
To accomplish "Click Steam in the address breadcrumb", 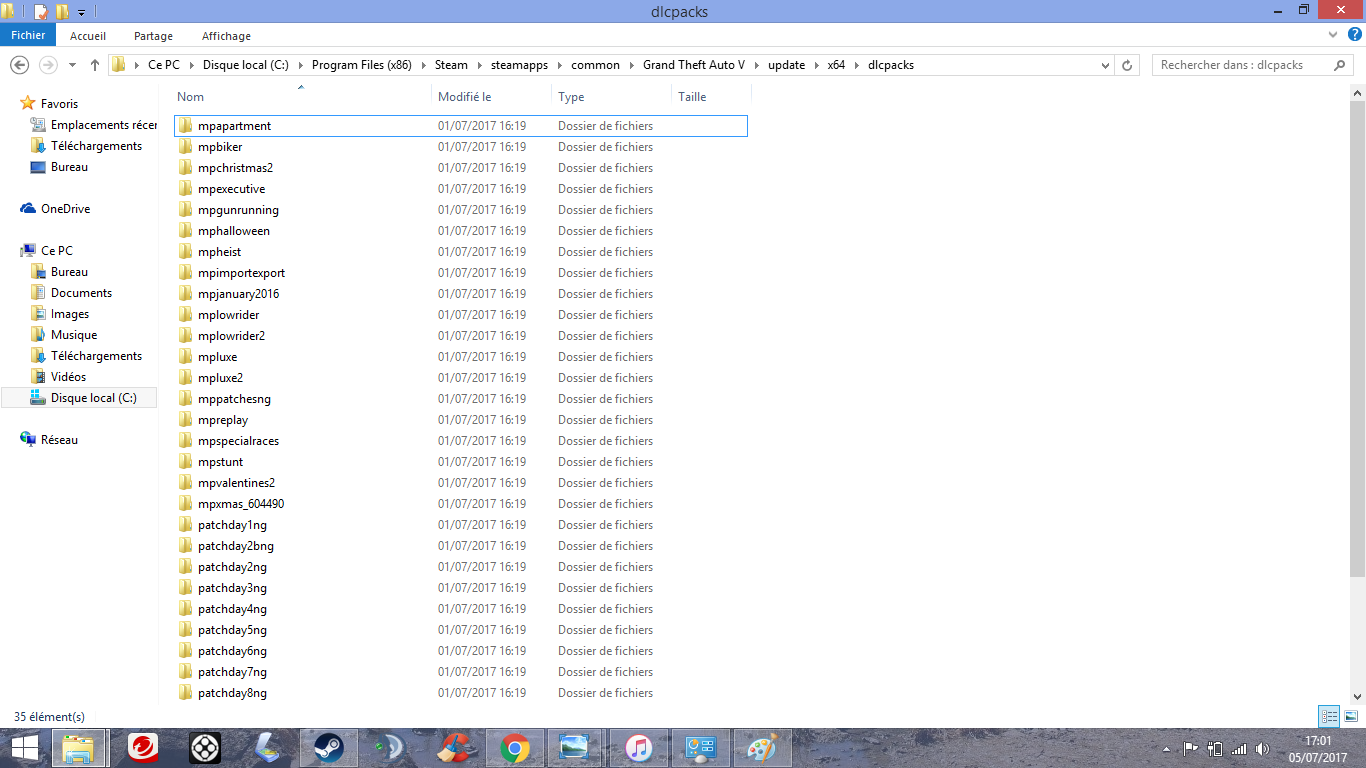I will tap(451, 65).
